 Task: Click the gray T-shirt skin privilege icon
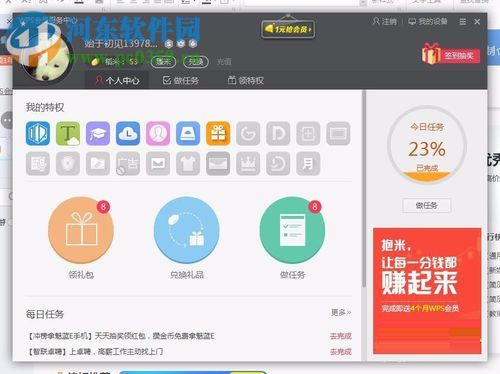click(x=188, y=163)
